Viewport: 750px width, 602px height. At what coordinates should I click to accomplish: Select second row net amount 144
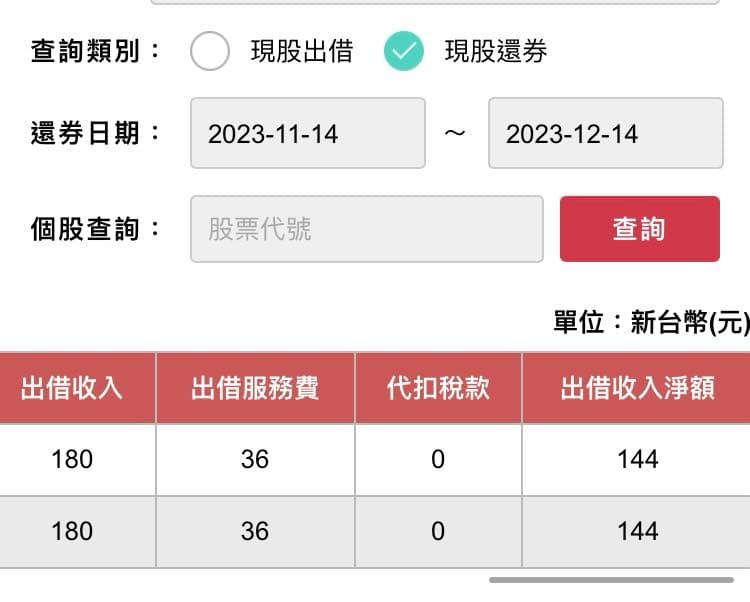click(637, 531)
